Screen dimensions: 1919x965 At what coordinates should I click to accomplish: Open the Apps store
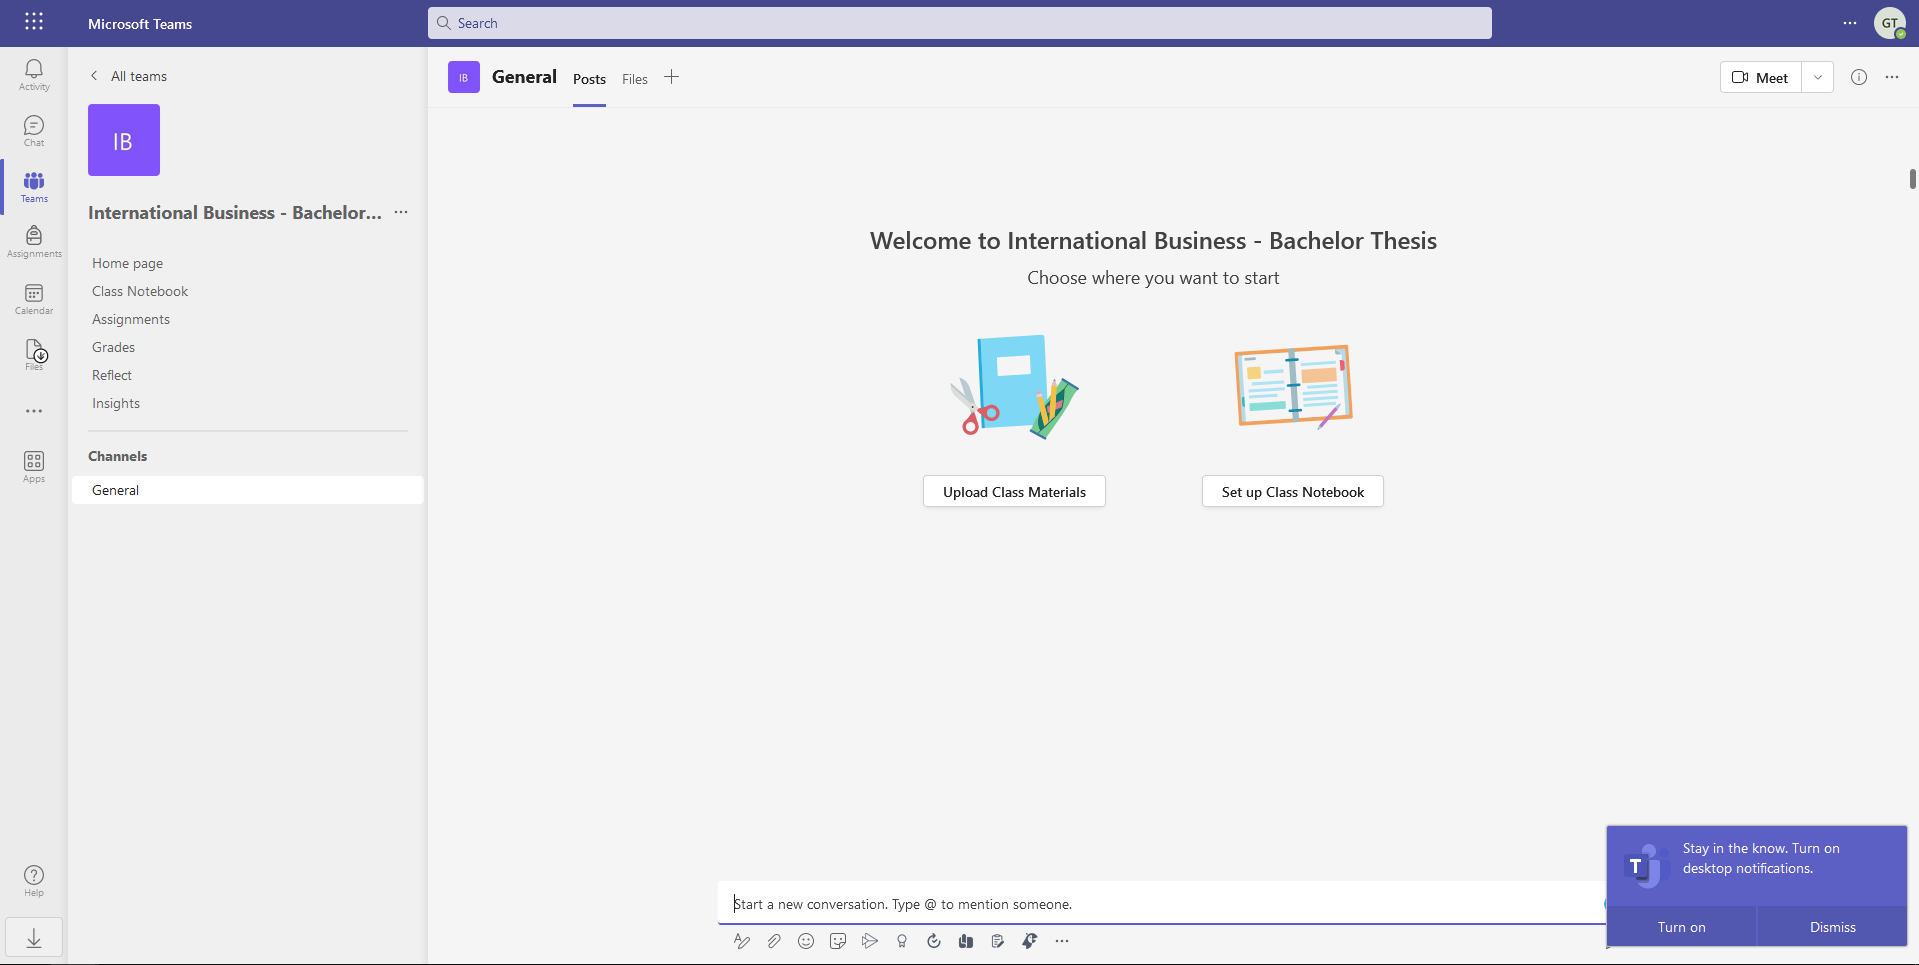(x=34, y=467)
